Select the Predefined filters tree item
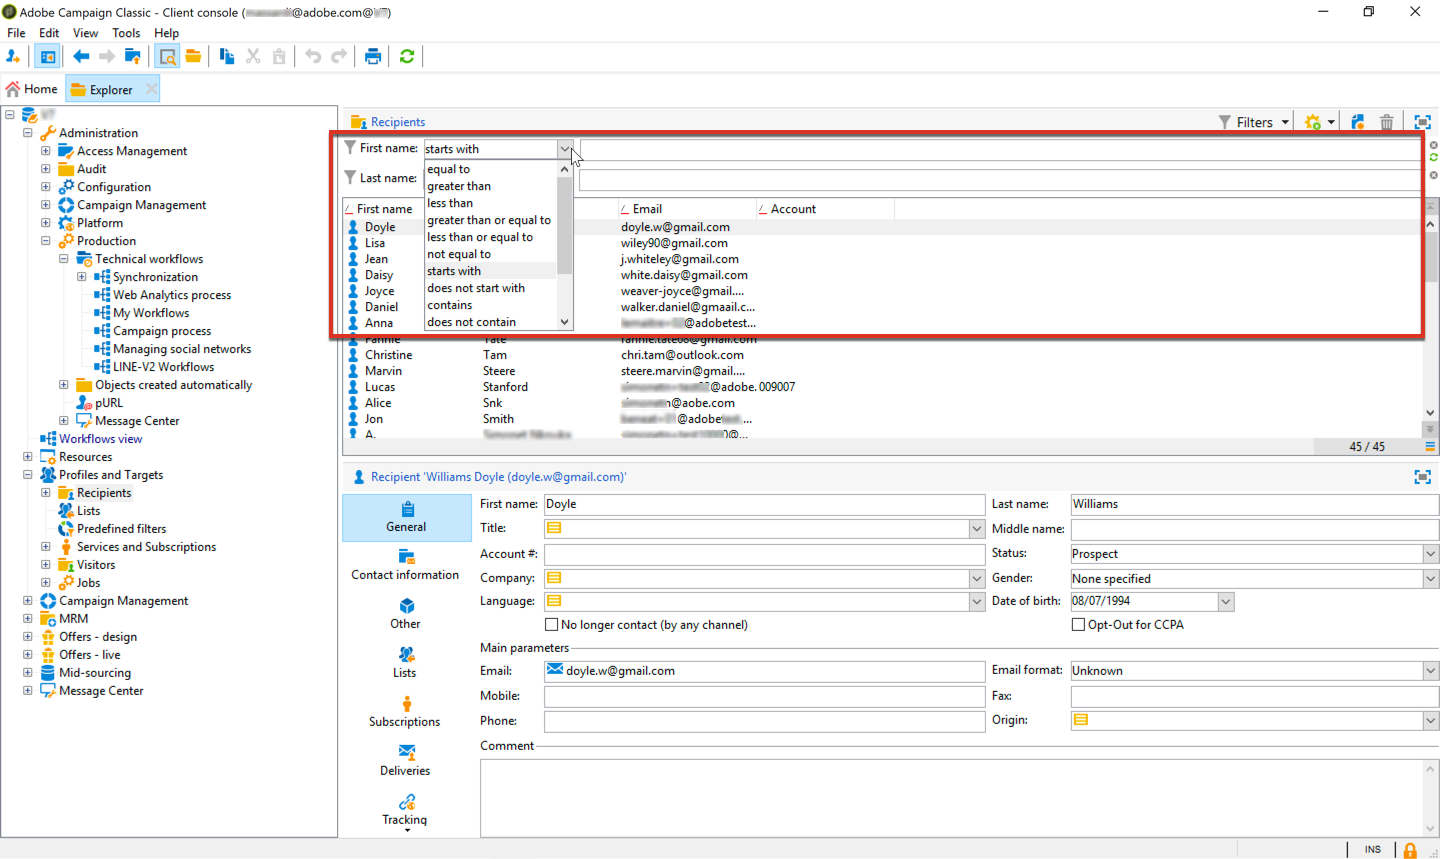Viewport: 1440px width, 859px height. pyautogui.click(x=121, y=529)
